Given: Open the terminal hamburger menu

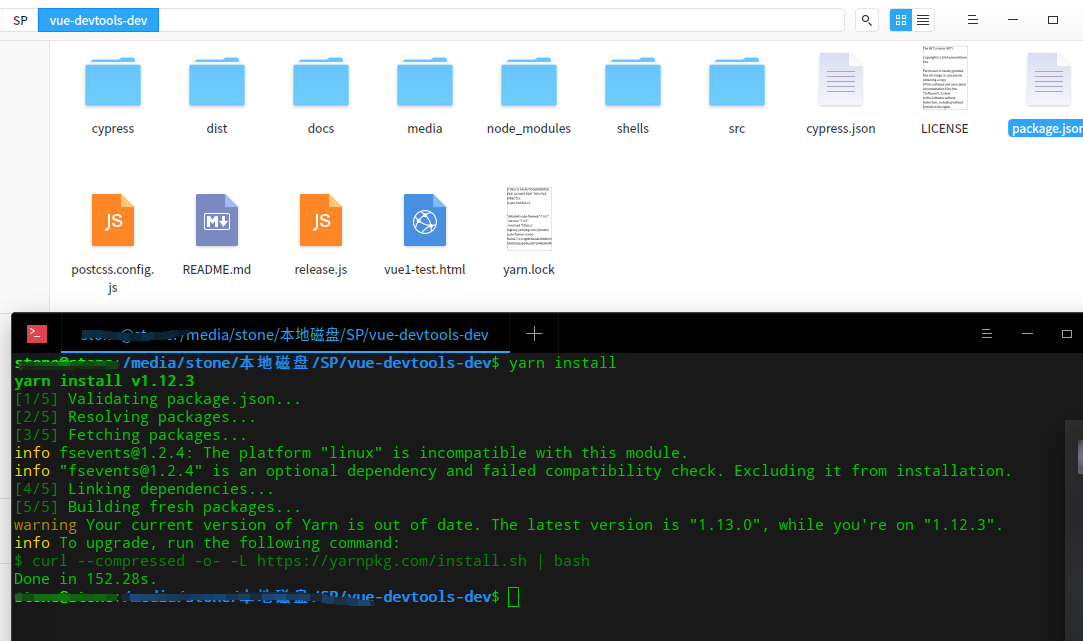Looking at the screenshot, I should tap(986, 334).
